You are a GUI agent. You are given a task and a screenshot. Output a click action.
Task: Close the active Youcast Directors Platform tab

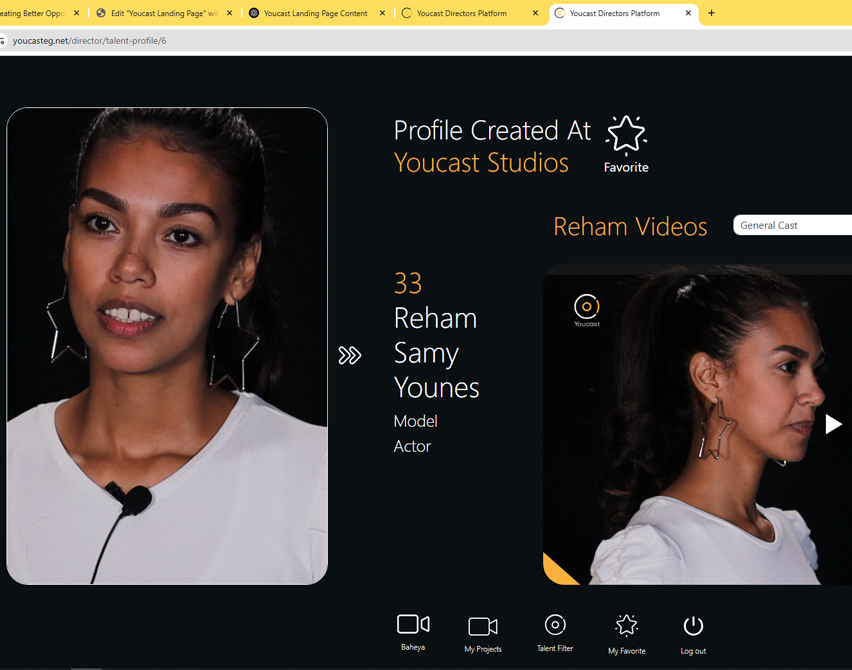click(688, 13)
